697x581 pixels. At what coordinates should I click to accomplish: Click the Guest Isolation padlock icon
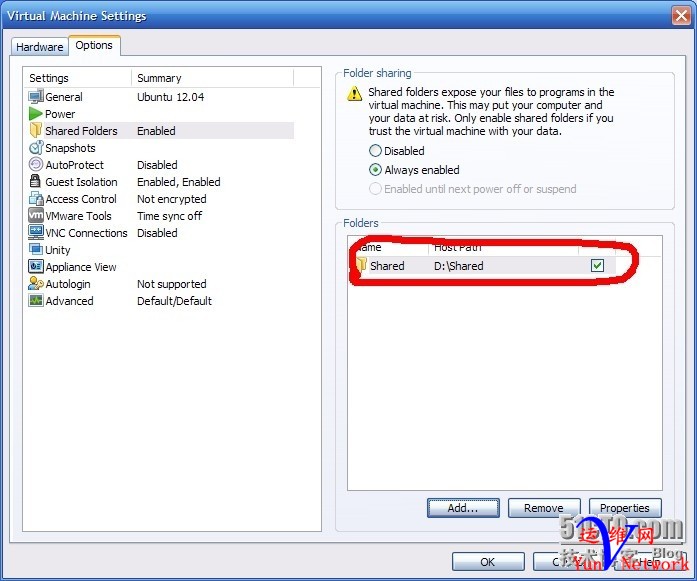click(x=35, y=181)
